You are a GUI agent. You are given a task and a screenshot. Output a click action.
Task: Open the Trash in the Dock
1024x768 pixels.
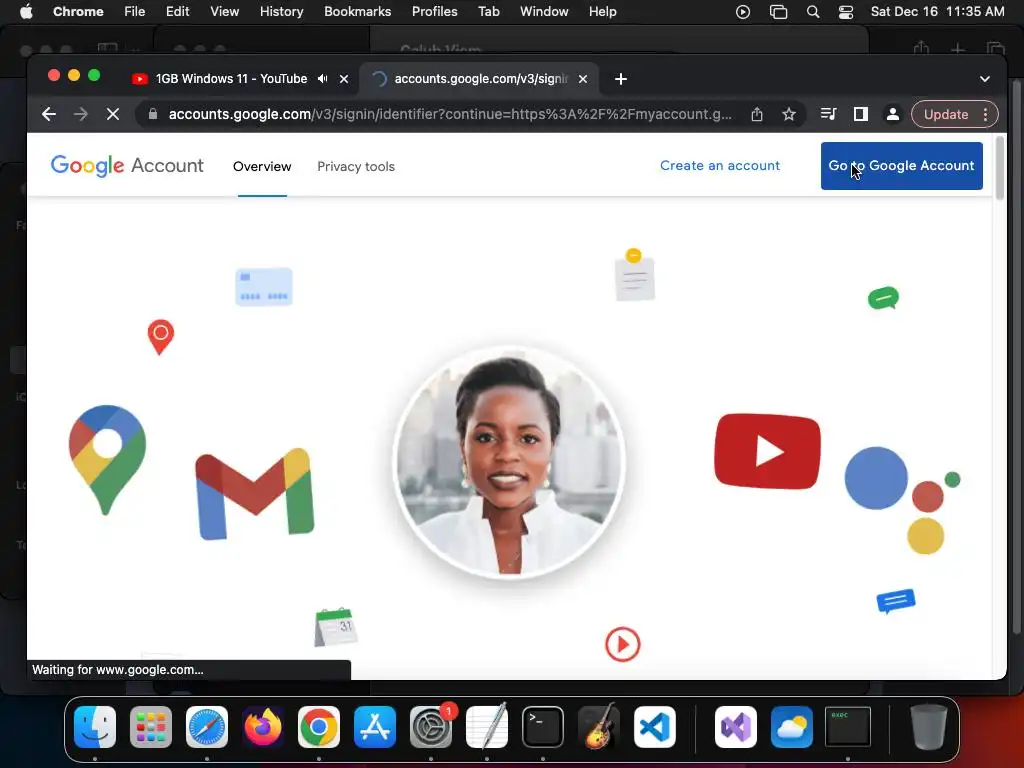coord(929,727)
